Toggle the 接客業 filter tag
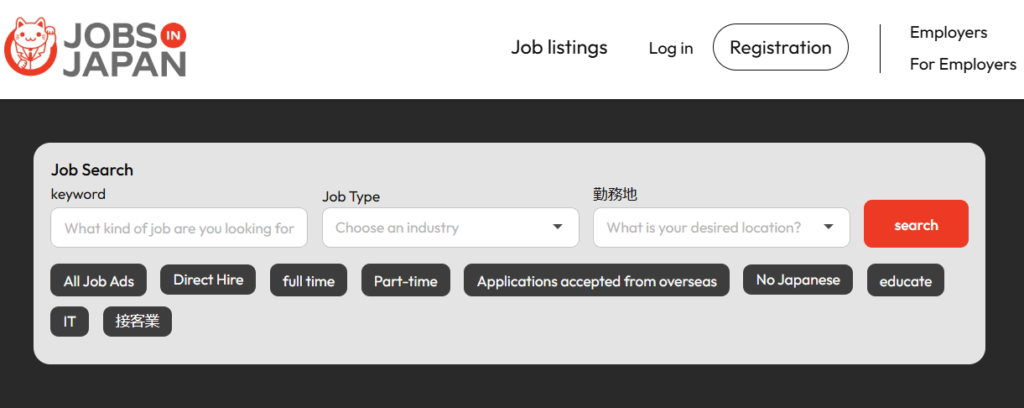The height and width of the screenshot is (408, 1024). (x=137, y=322)
